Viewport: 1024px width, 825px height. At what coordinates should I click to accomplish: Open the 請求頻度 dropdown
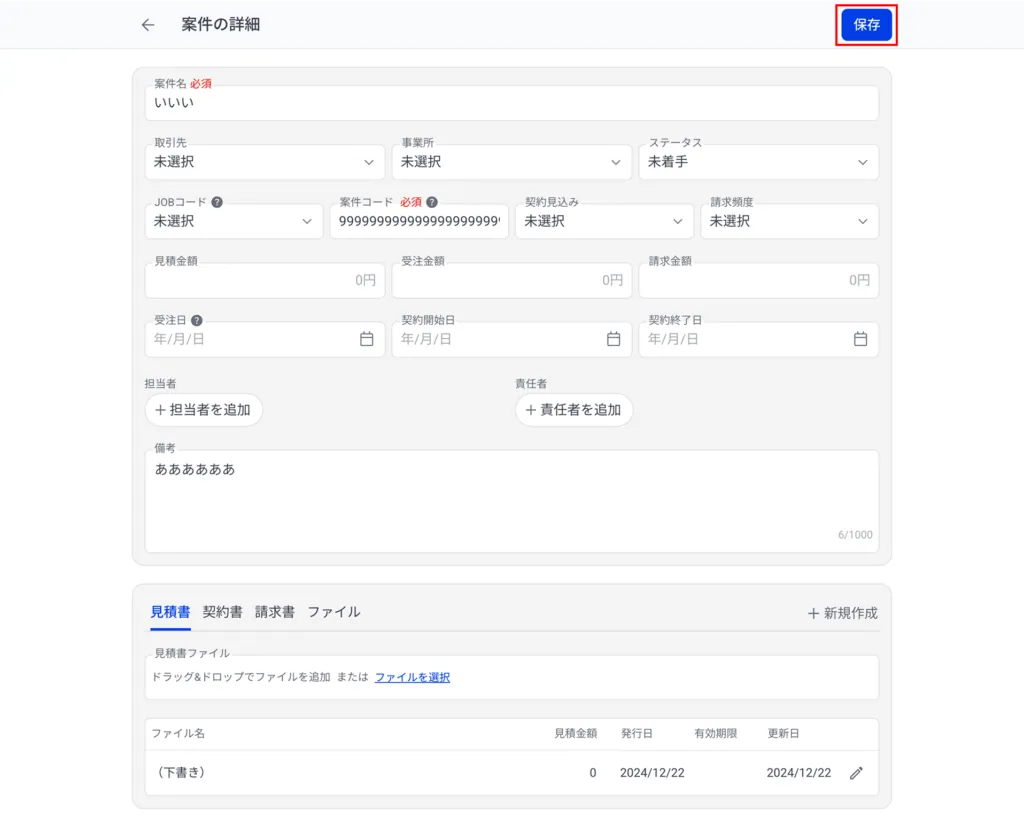click(790, 221)
